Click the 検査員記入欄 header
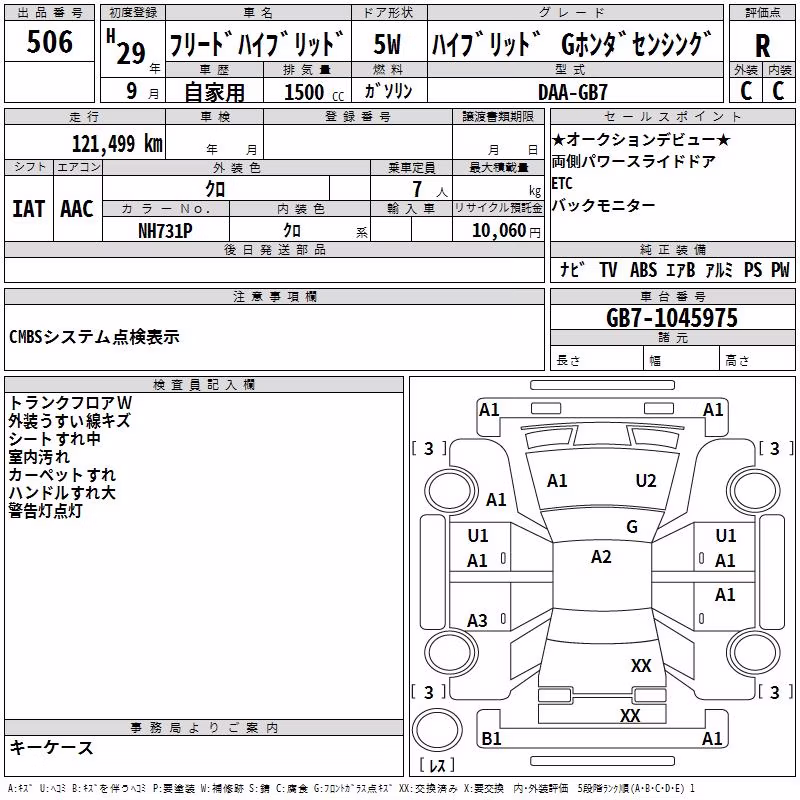The image size is (800, 800). (x=204, y=385)
